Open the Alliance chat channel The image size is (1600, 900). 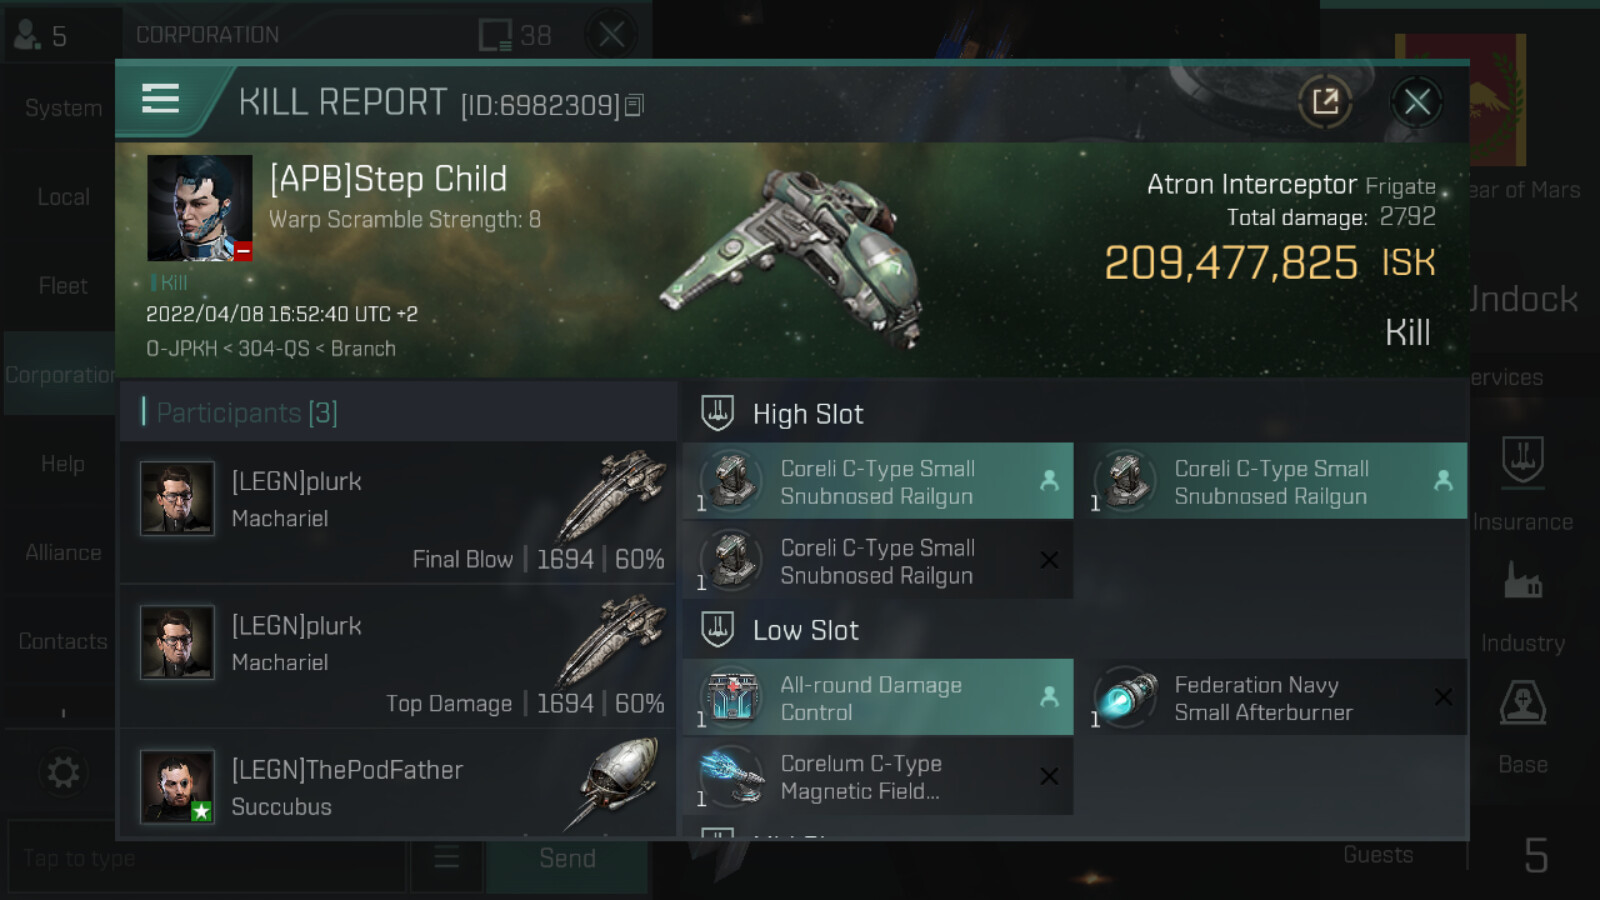(62, 552)
